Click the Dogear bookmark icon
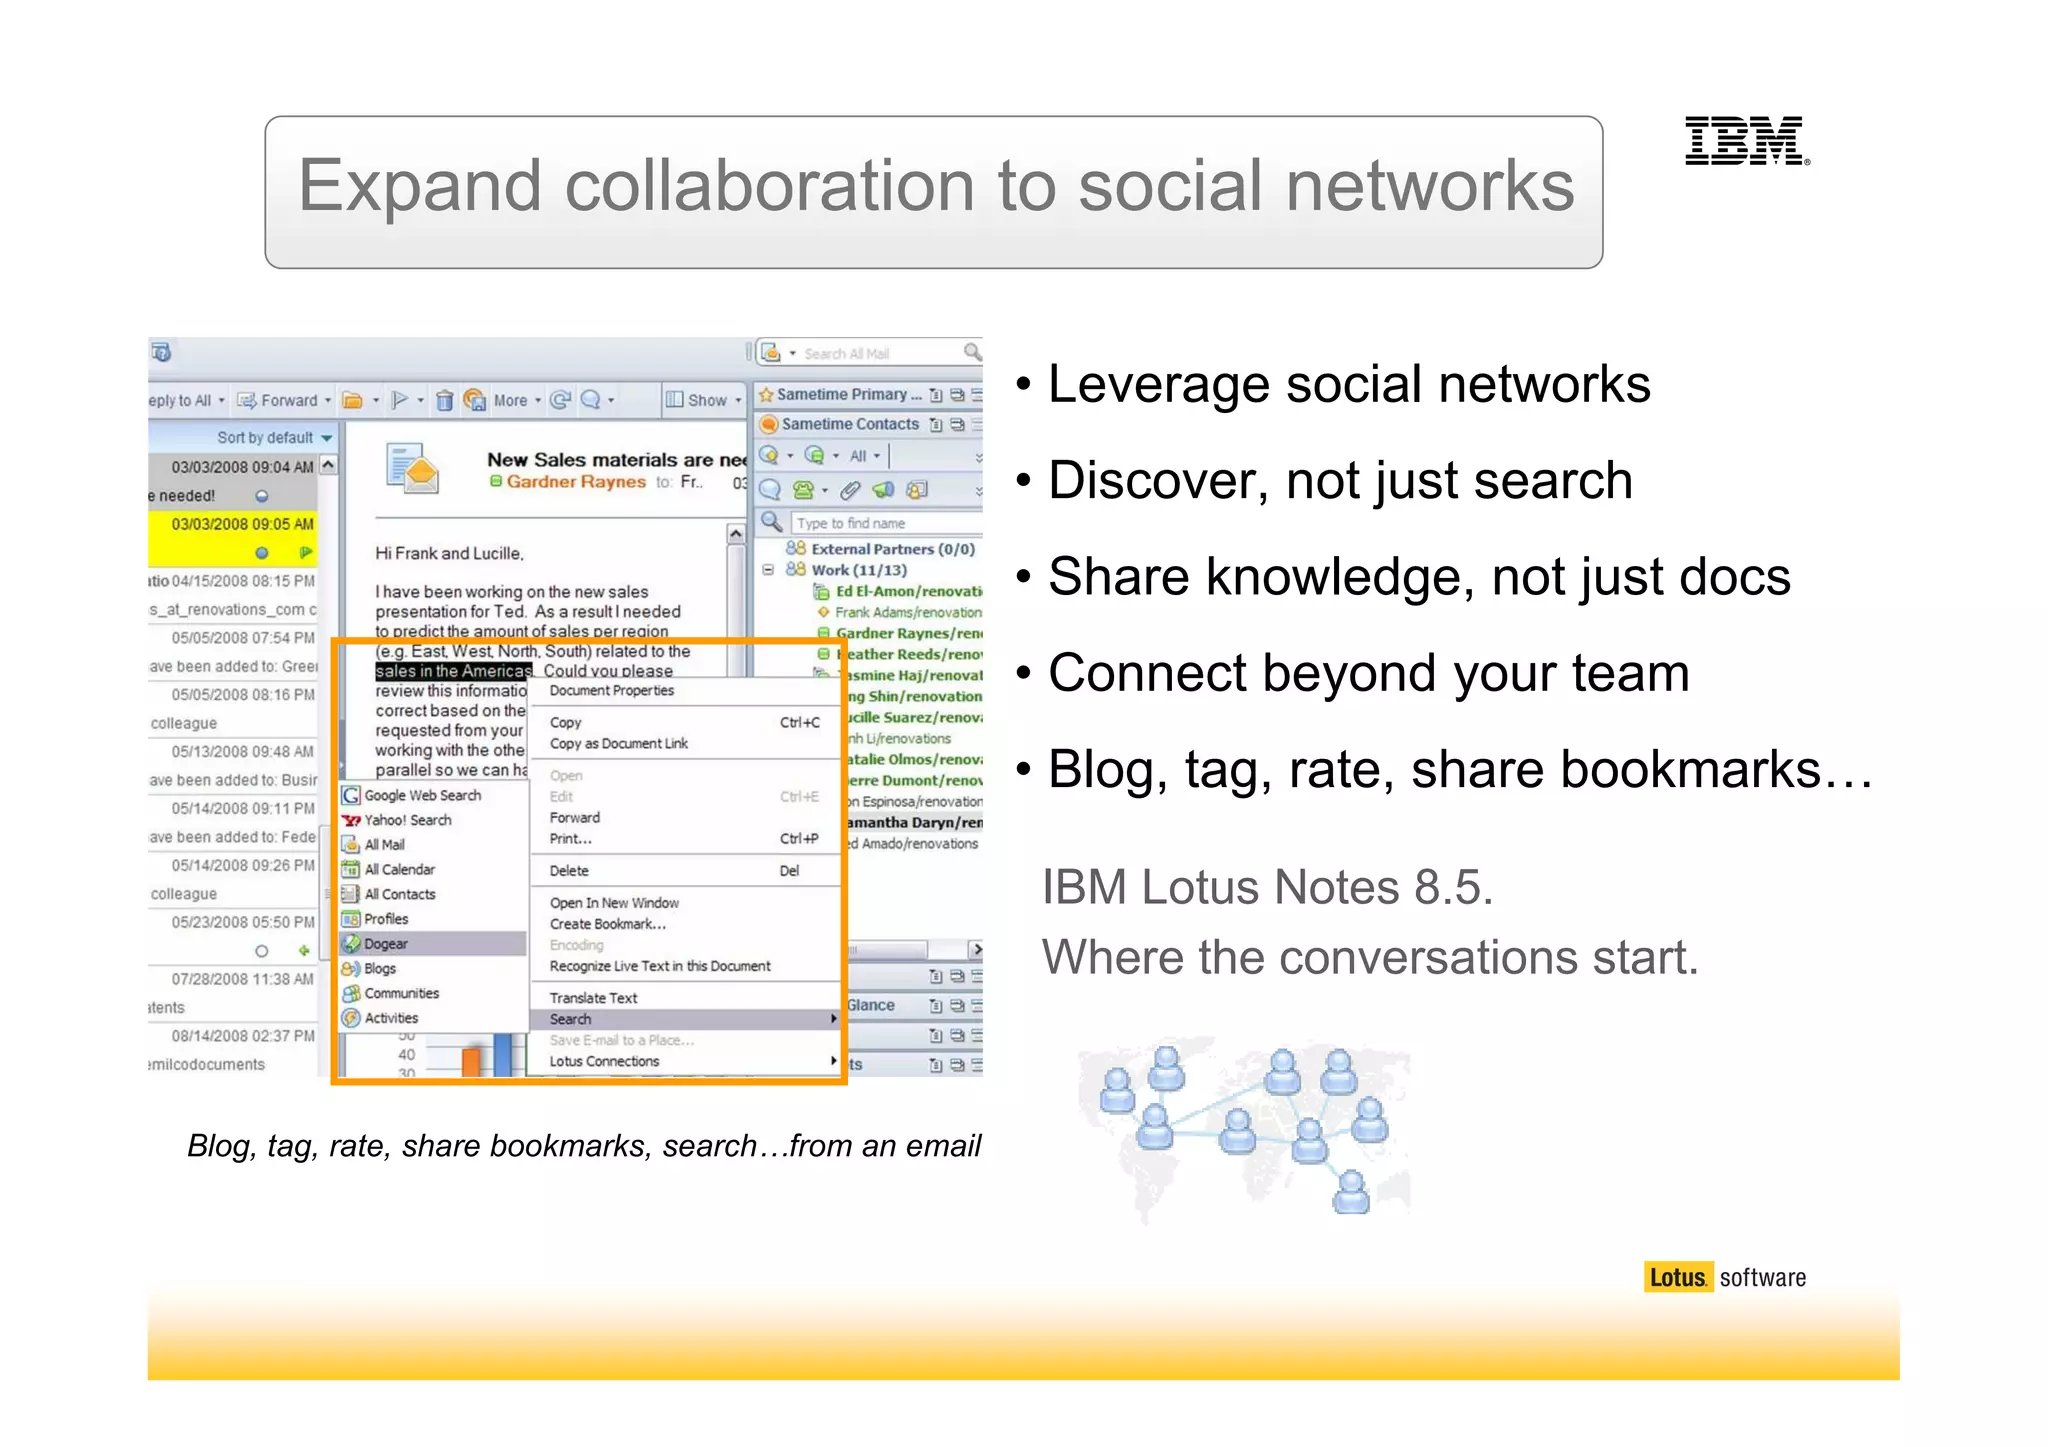The image size is (2048, 1447). pyautogui.click(x=351, y=944)
